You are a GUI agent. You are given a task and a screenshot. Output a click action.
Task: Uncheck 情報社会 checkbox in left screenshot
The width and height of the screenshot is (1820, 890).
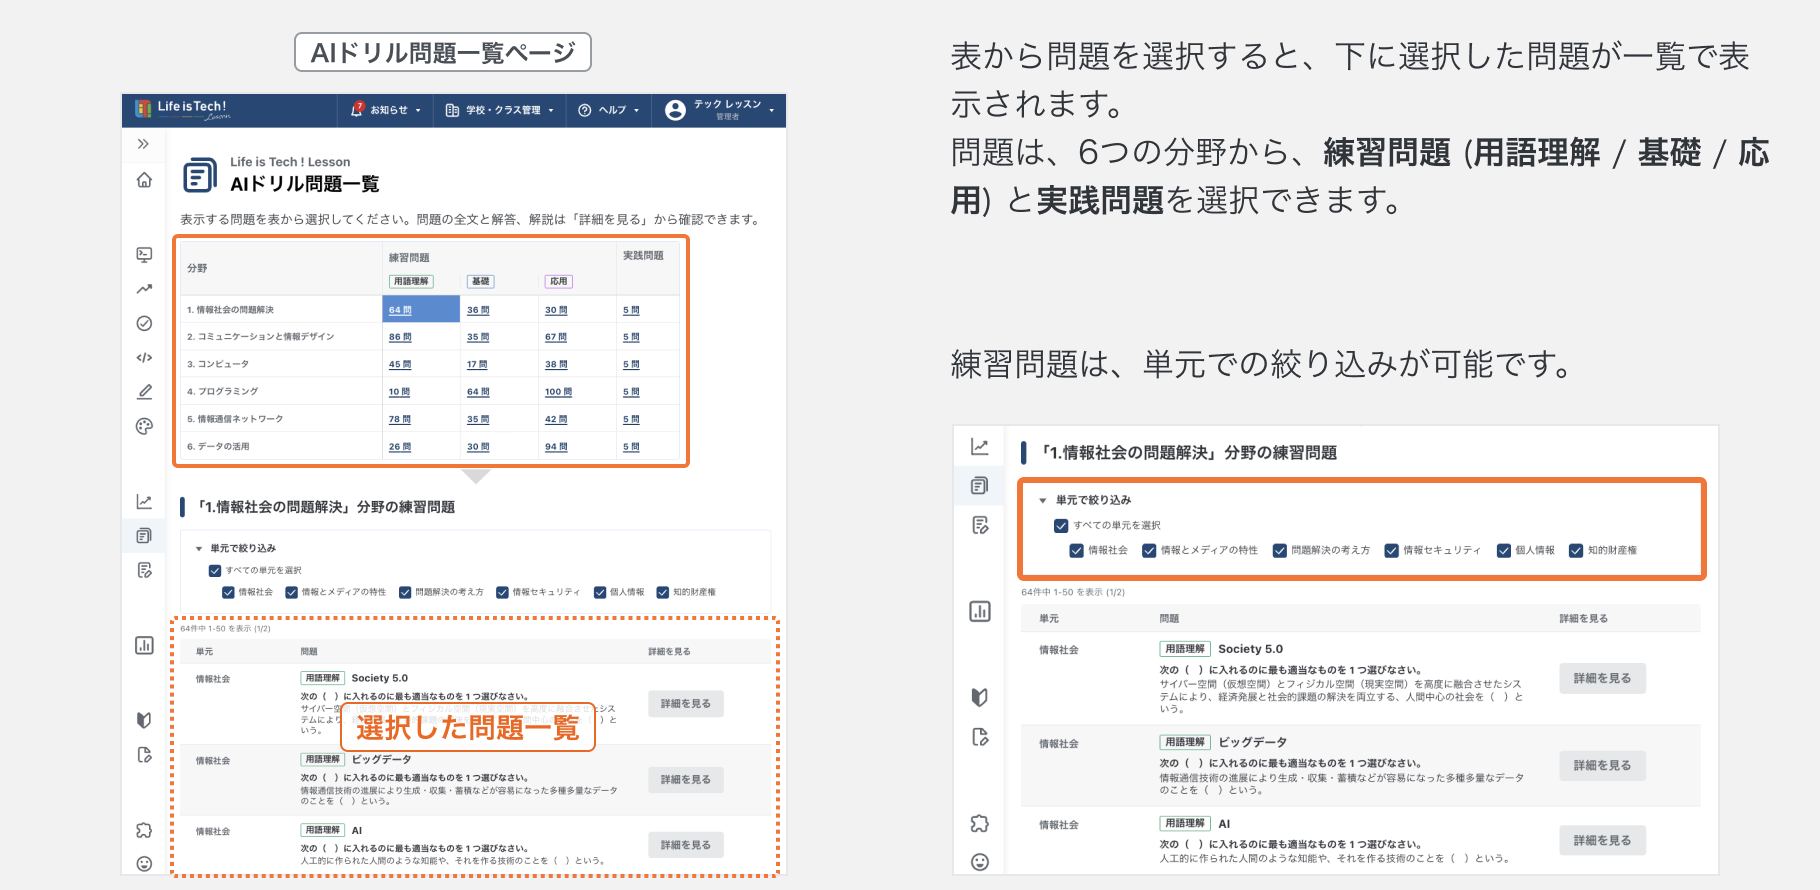point(228,592)
